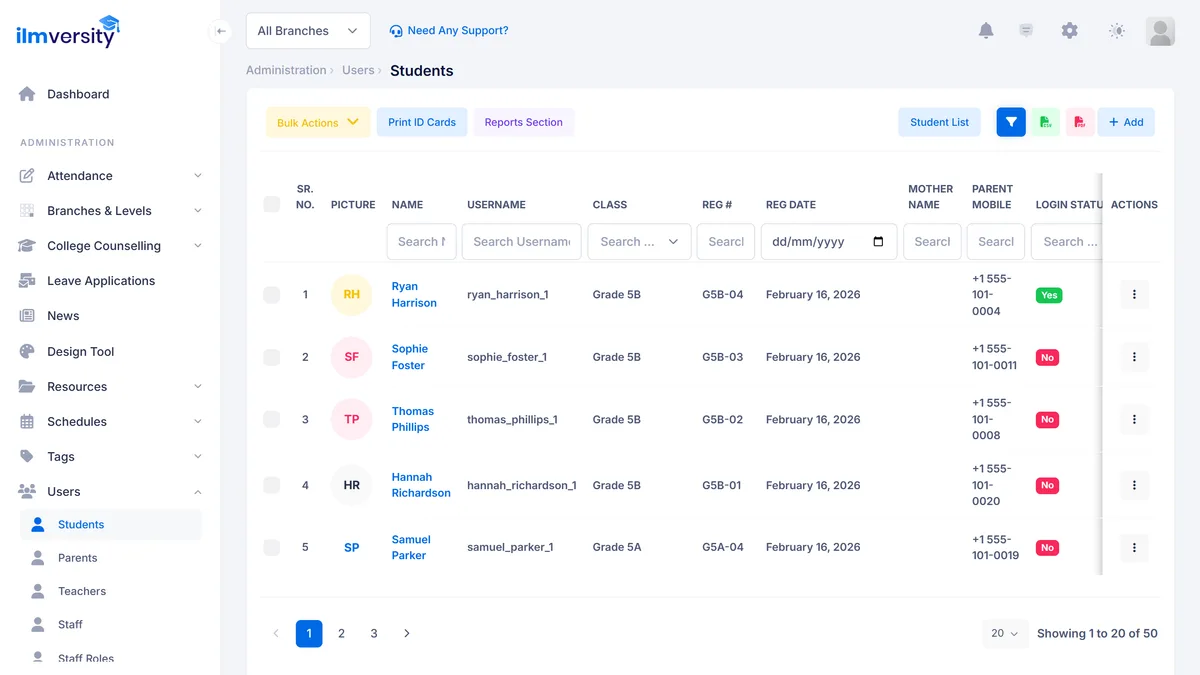Click the Reg Date filter field
The image size is (1200, 675).
pyautogui.click(x=828, y=242)
